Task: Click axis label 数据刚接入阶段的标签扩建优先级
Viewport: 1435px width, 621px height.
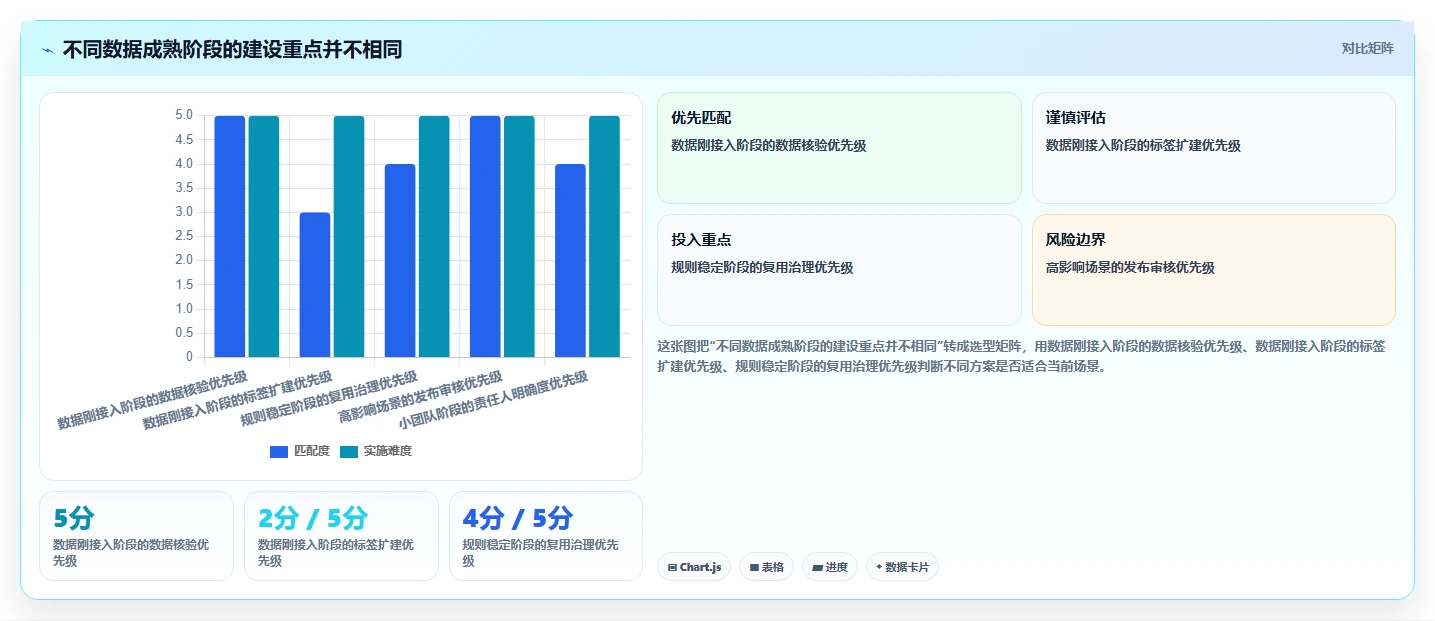Action: point(237,400)
